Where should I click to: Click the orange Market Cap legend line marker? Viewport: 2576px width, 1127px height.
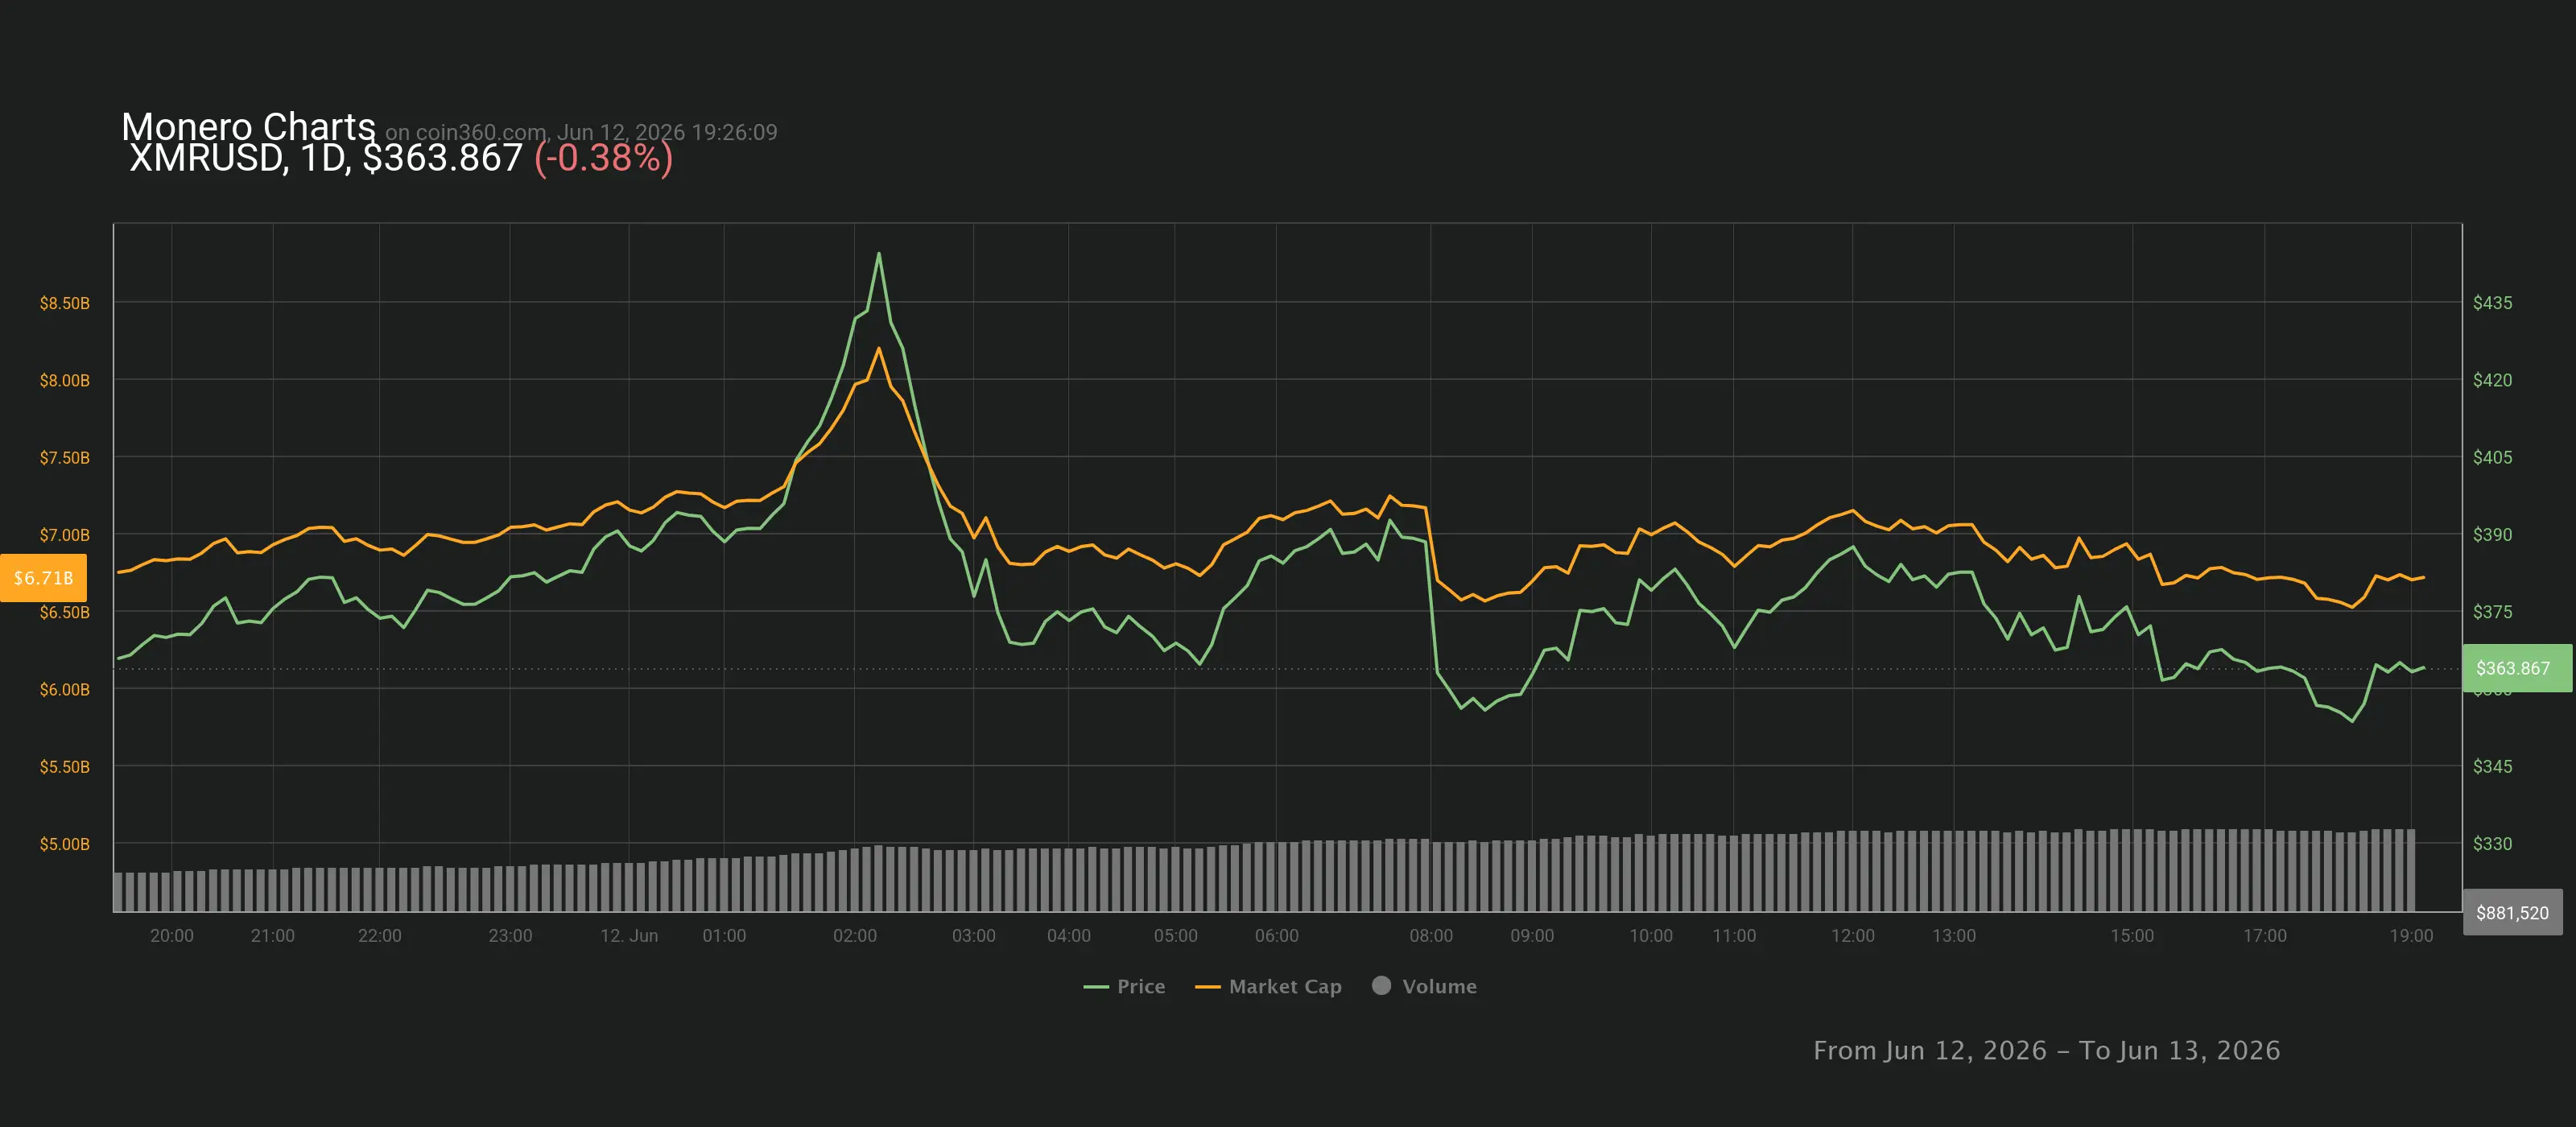1208,987
